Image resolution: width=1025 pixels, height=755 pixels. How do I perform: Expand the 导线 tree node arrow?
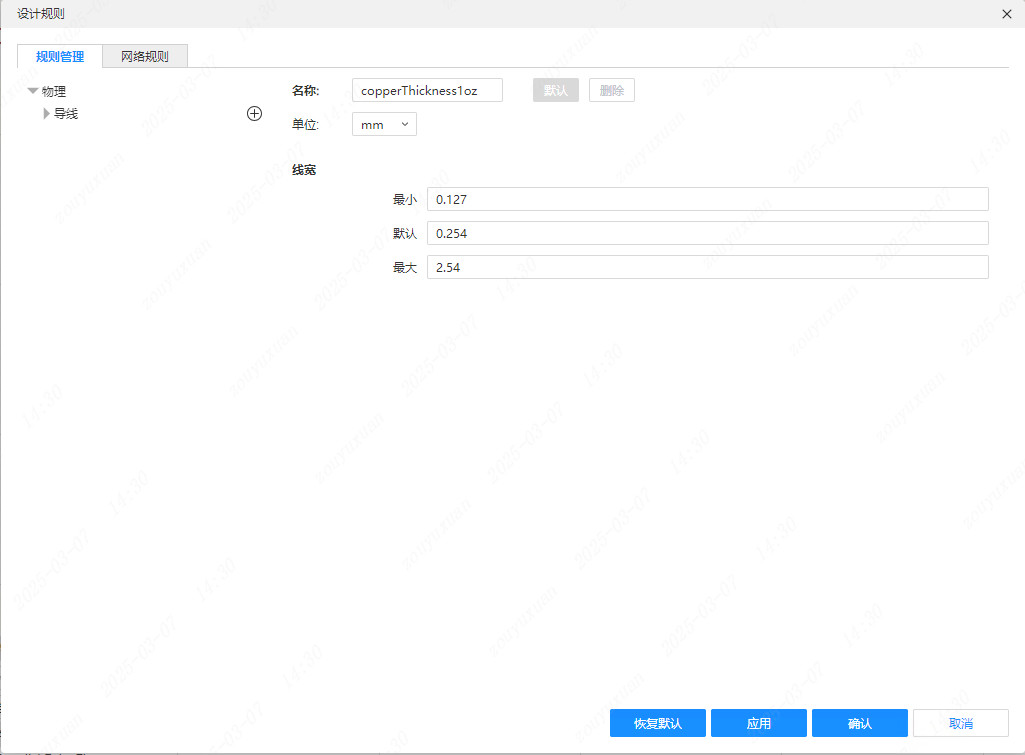(x=46, y=114)
